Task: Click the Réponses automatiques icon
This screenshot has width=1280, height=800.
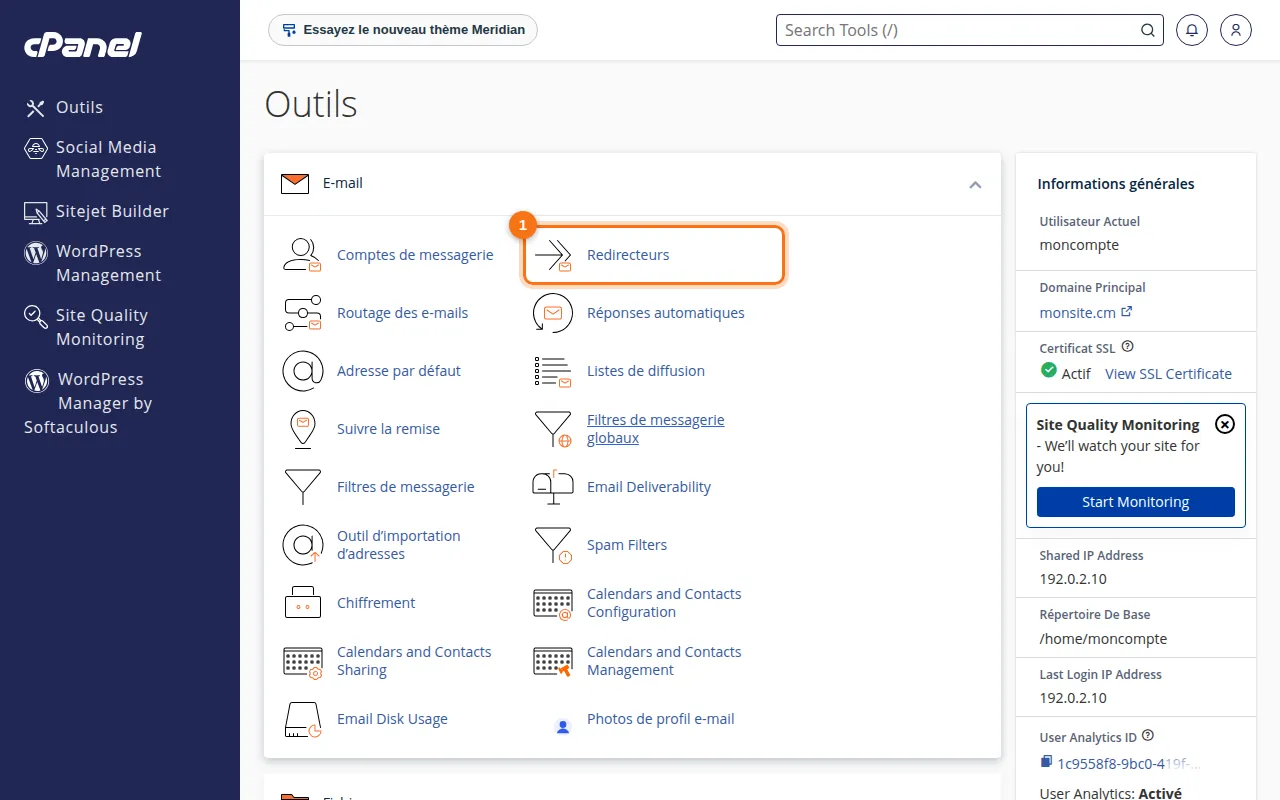Action: (553, 313)
